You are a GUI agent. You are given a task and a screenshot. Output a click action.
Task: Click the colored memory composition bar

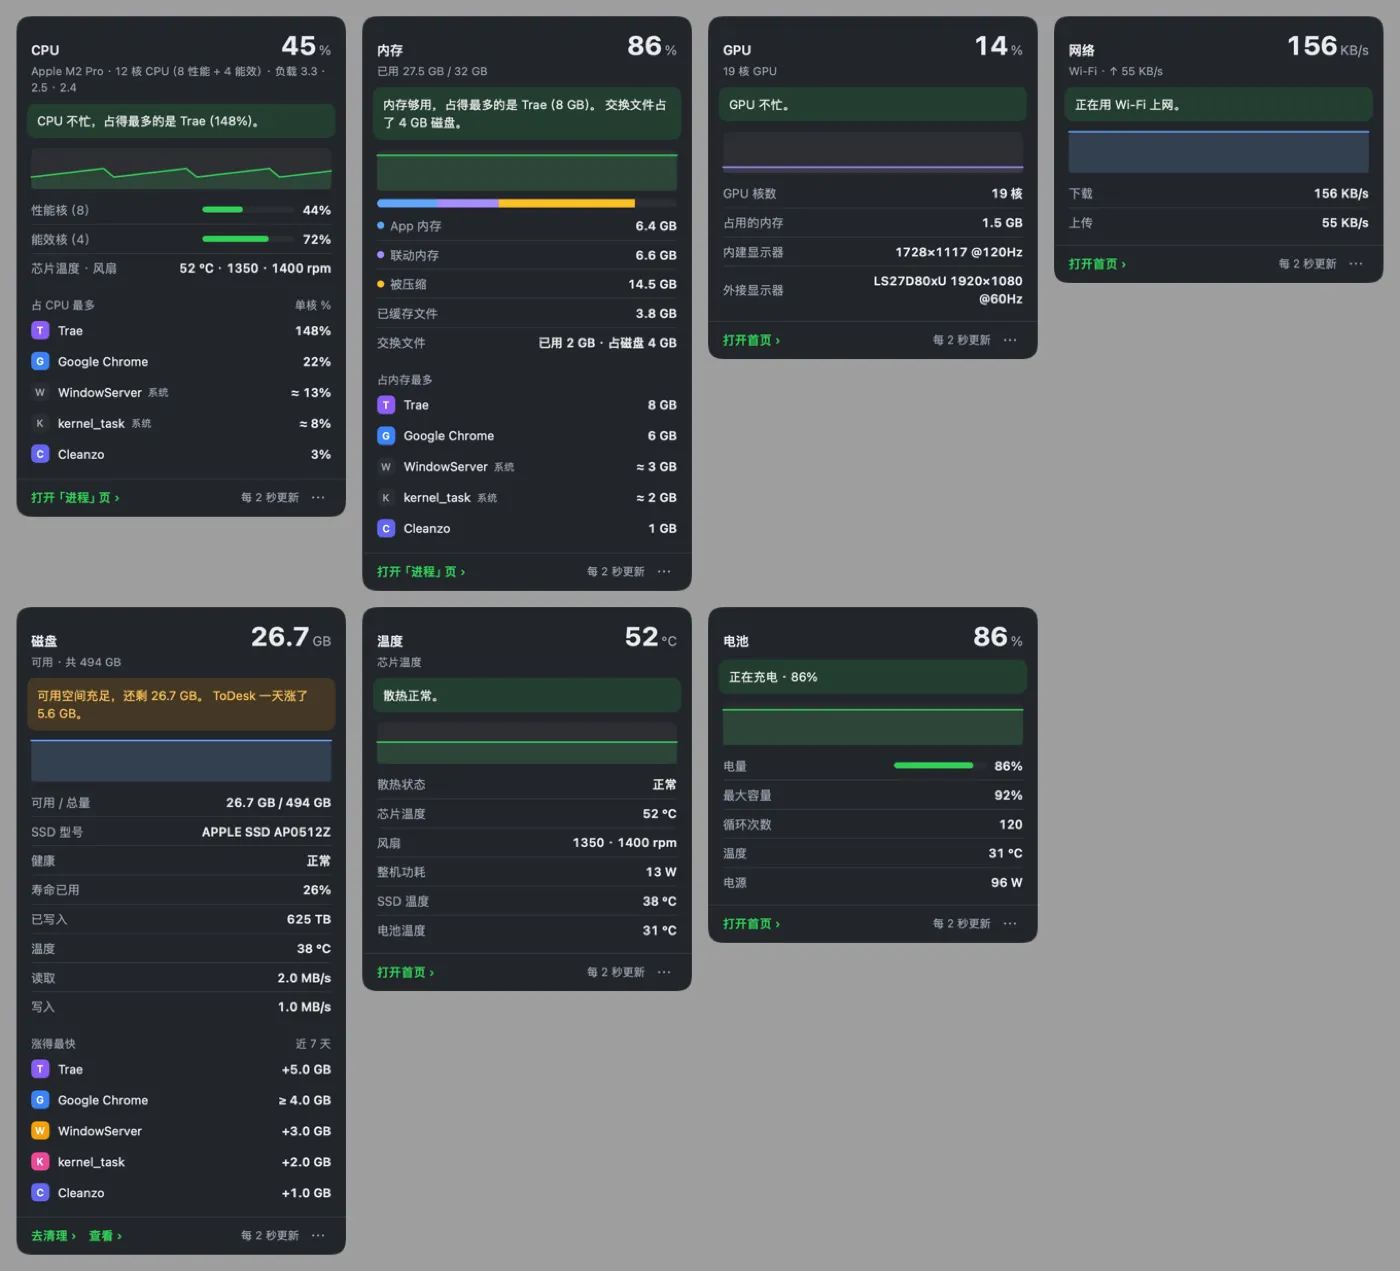pos(527,203)
